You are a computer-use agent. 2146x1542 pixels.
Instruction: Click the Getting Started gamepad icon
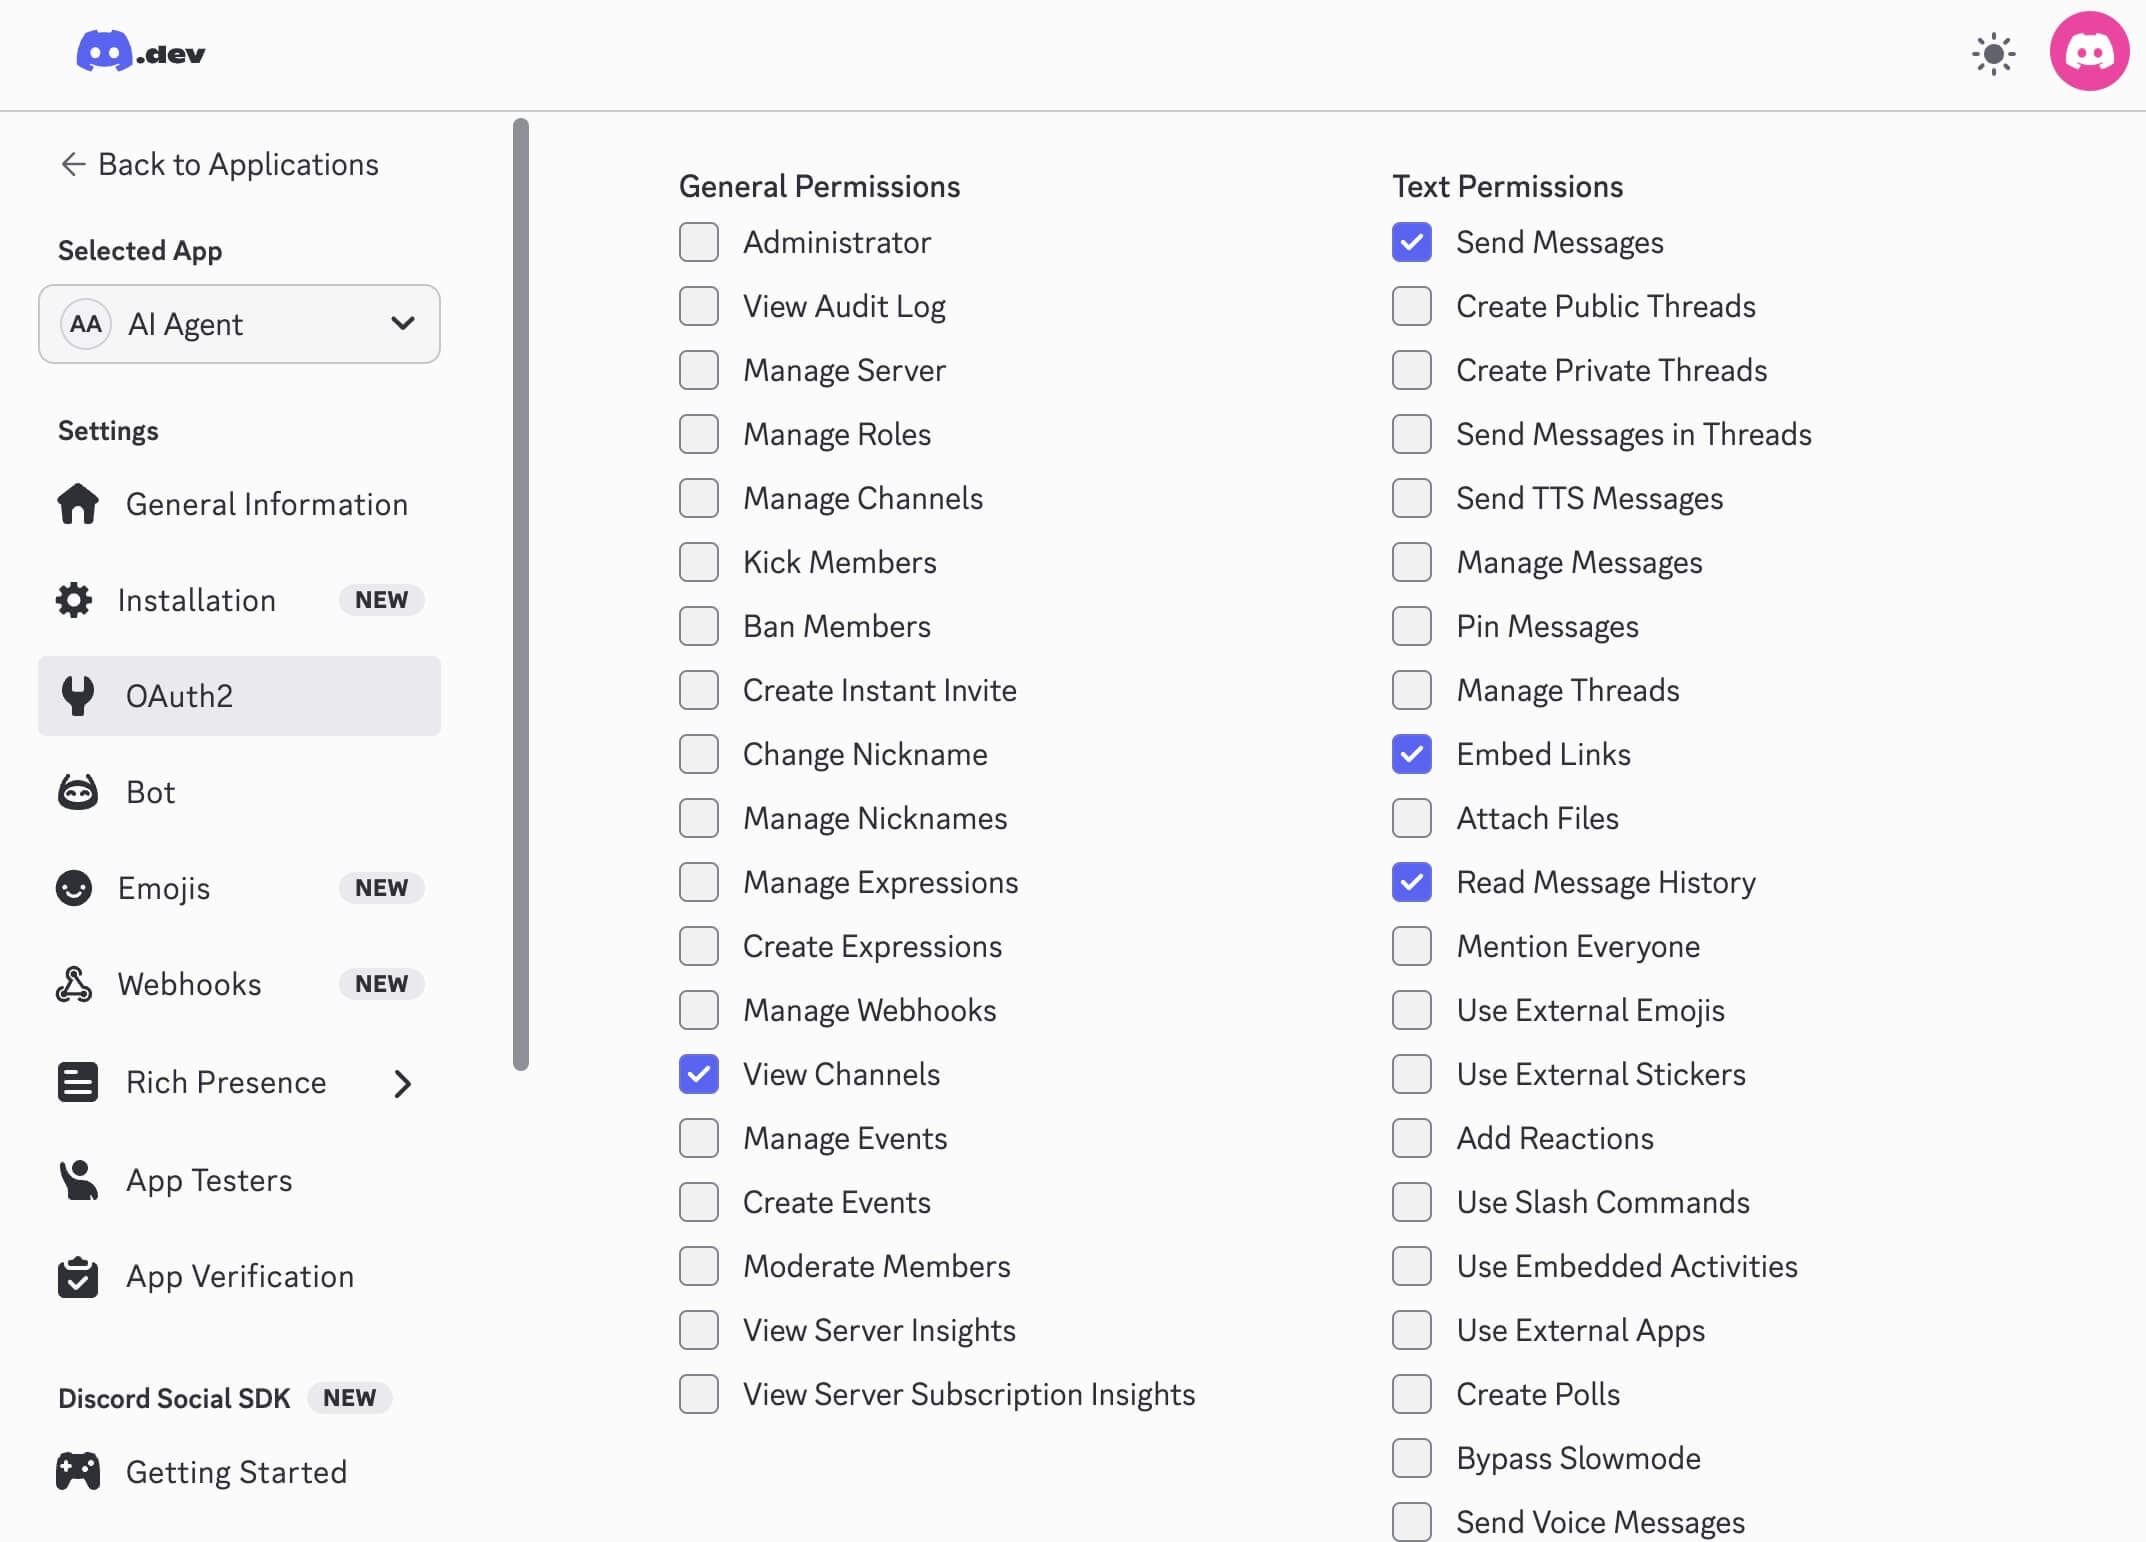click(78, 1472)
